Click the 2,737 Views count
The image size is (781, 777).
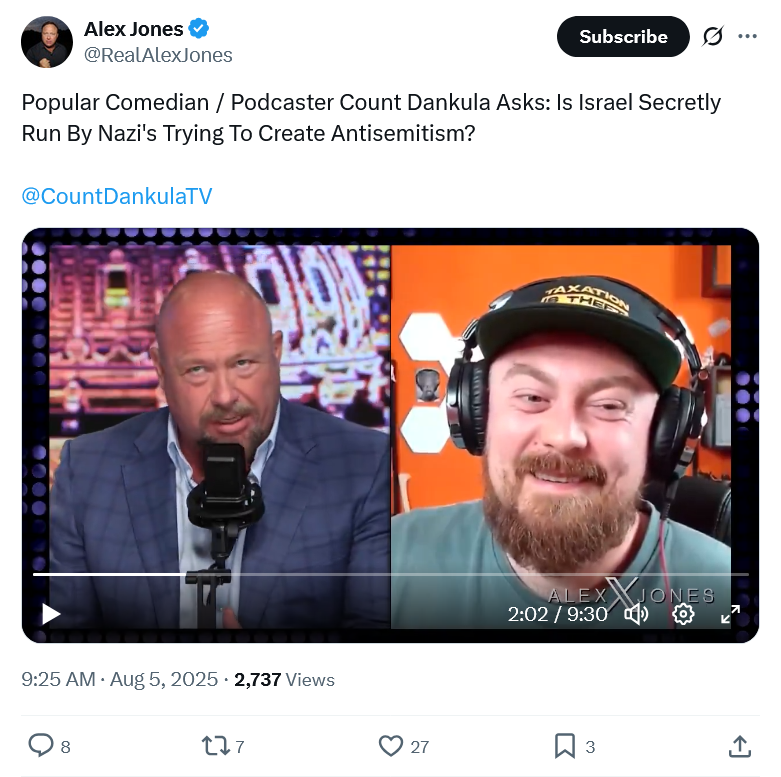[284, 679]
